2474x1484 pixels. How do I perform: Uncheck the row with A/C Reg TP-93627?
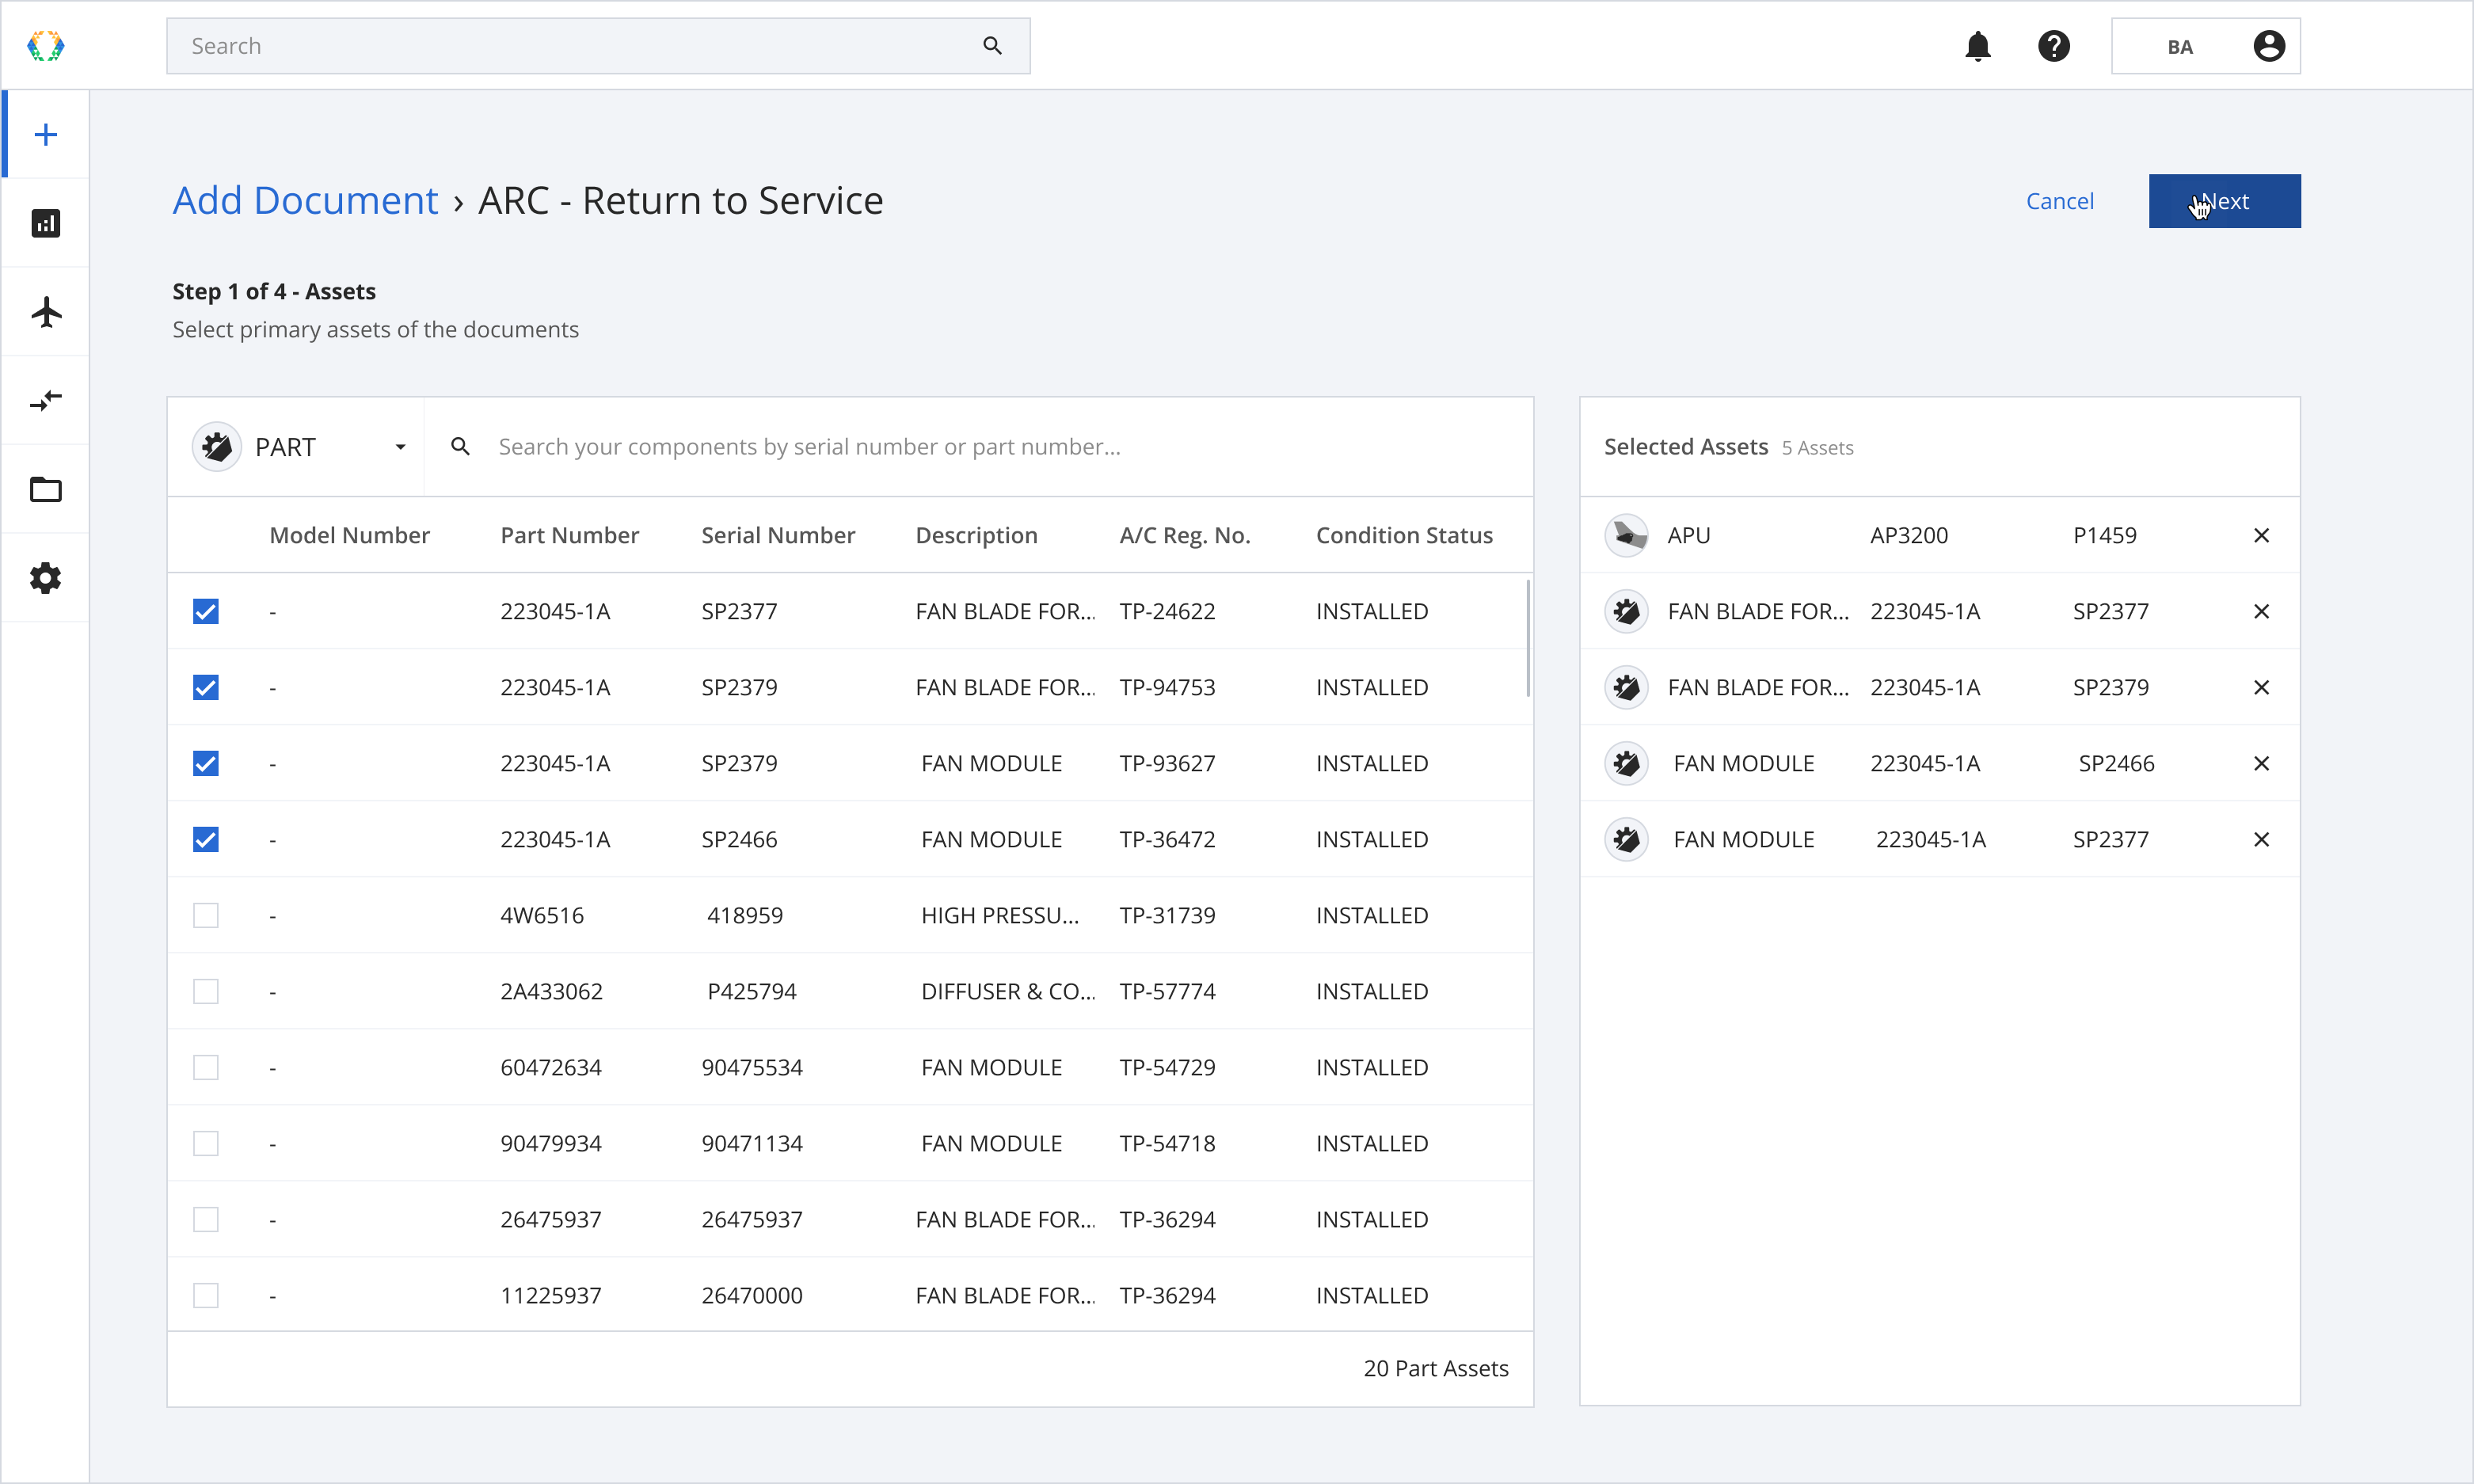206,764
